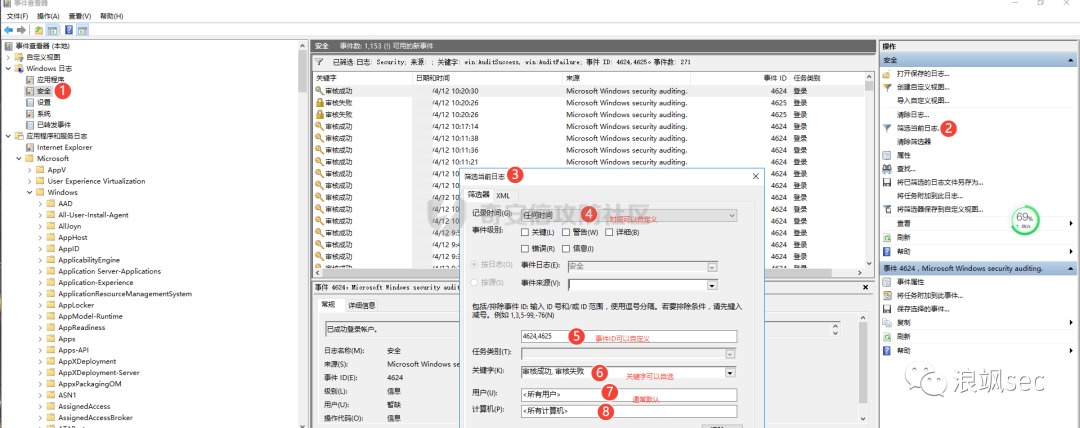
Task: Click 打开保存的日志 action
Action: click(922, 74)
